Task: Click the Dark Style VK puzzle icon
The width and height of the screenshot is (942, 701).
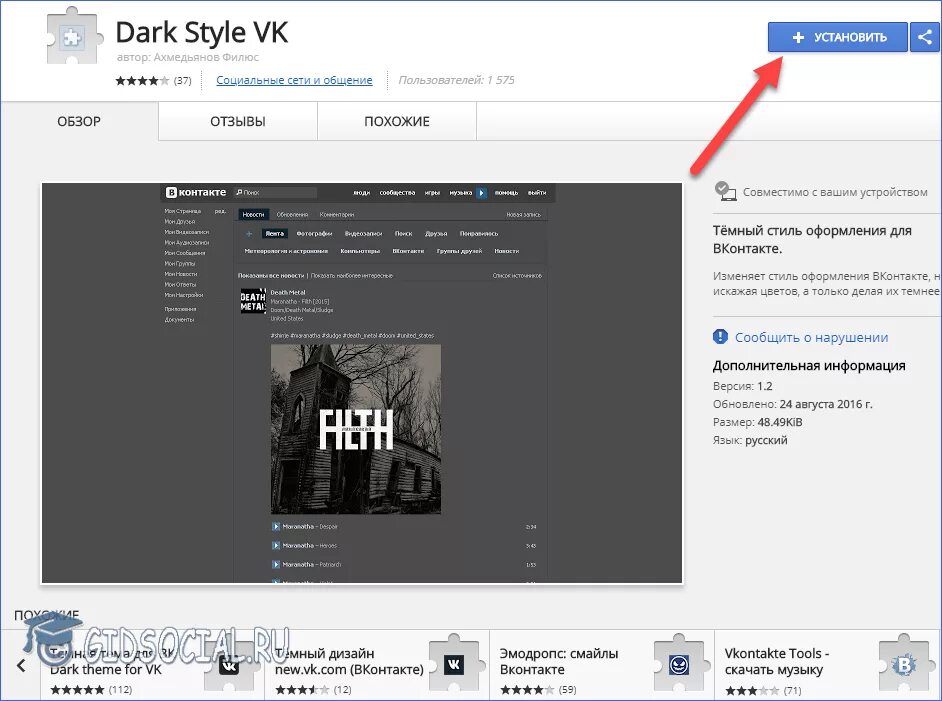Action: (x=73, y=37)
